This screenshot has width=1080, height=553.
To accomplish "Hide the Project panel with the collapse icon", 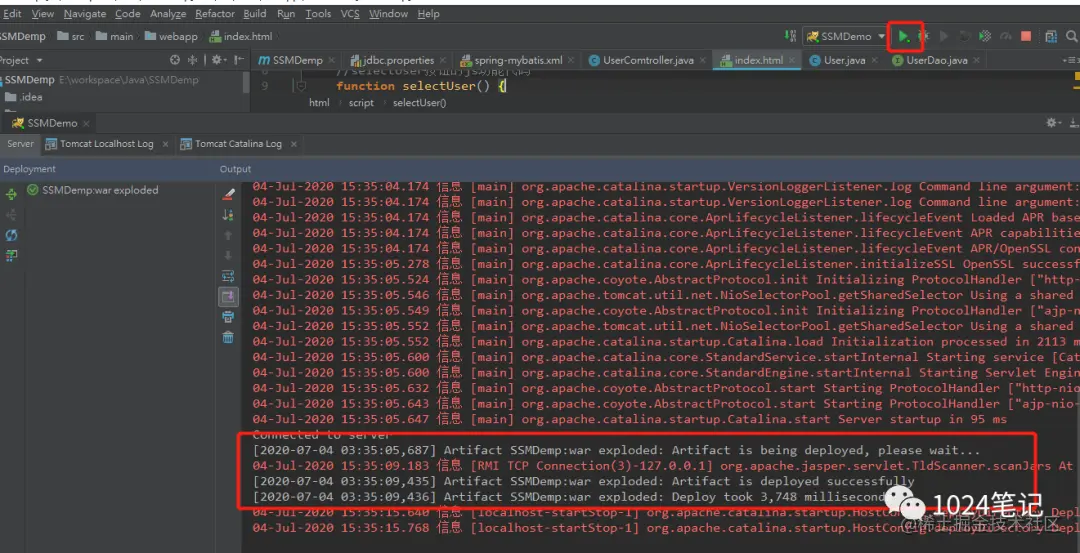I will [238, 60].
